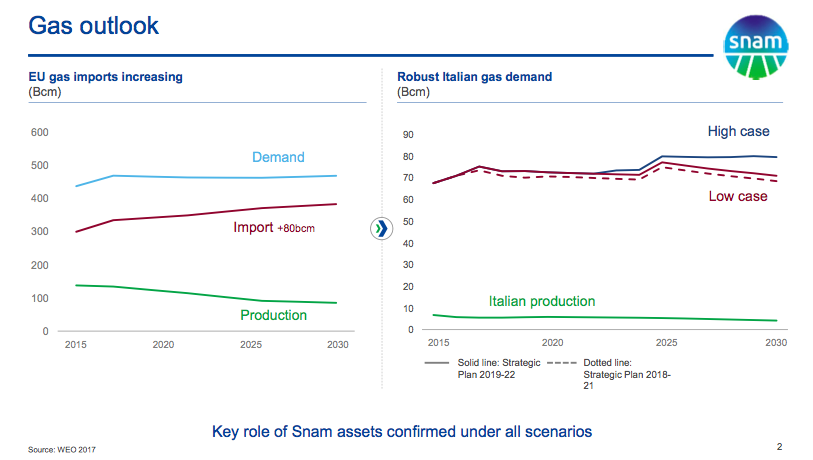Image resolution: width=813 pixels, height=460 pixels.
Task: Click the 'Import' series label
Action: click(252, 227)
